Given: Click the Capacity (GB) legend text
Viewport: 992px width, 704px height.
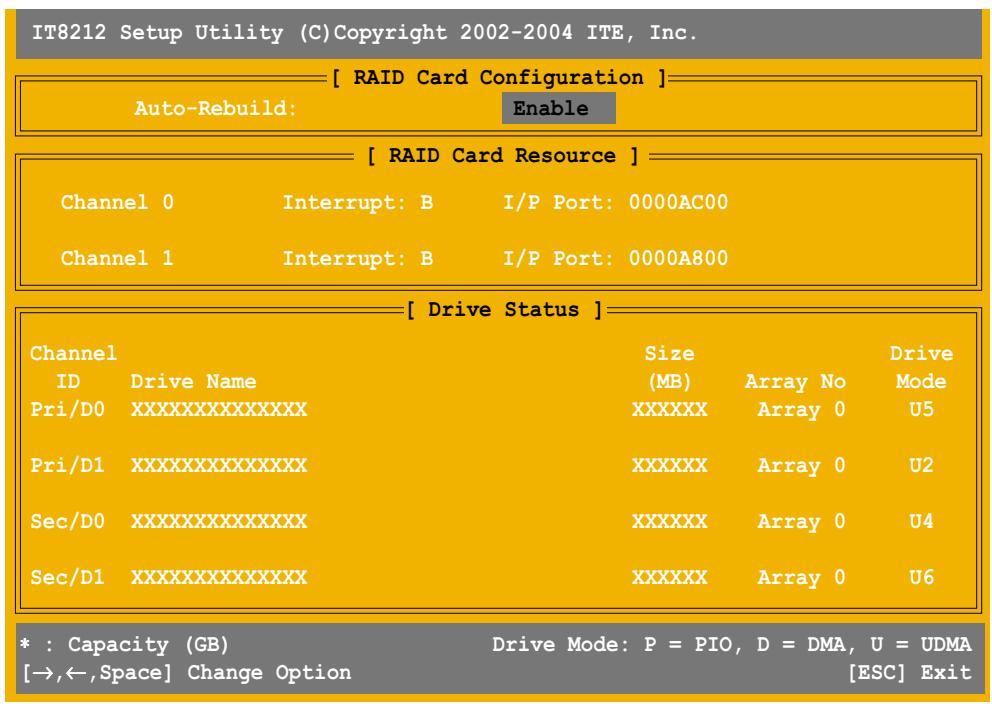Looking at the screenshot, I should click(124, 645).
